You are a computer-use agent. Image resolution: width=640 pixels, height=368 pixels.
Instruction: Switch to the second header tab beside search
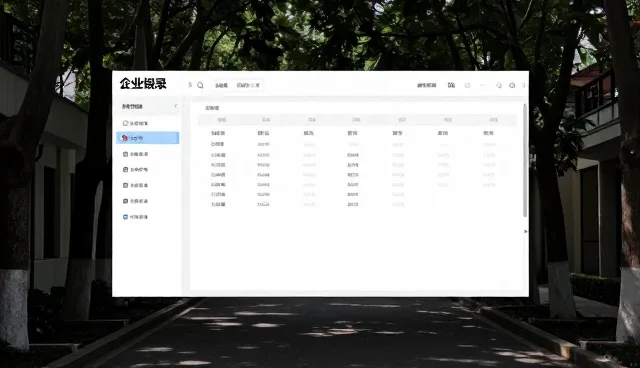(x=248, y=85)
